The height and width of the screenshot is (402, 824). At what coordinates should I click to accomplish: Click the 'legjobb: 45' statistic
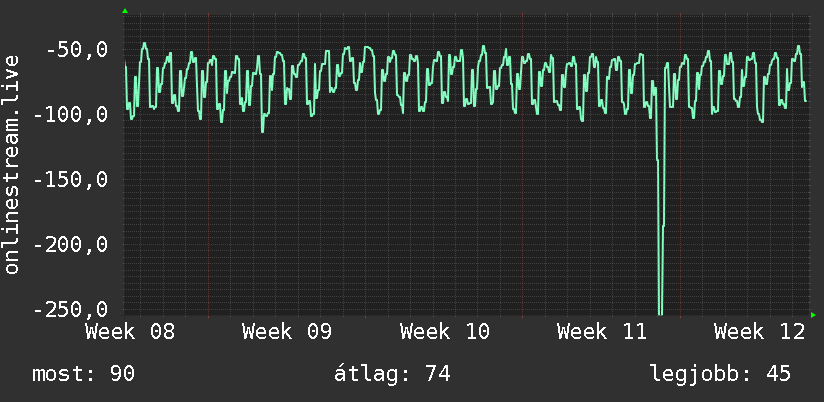pyautogui.click(x=720, y=374)
